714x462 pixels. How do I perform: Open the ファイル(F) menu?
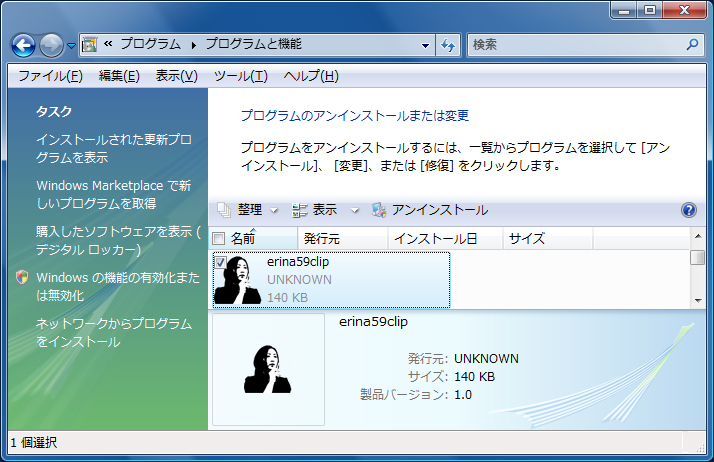(51, 76)
